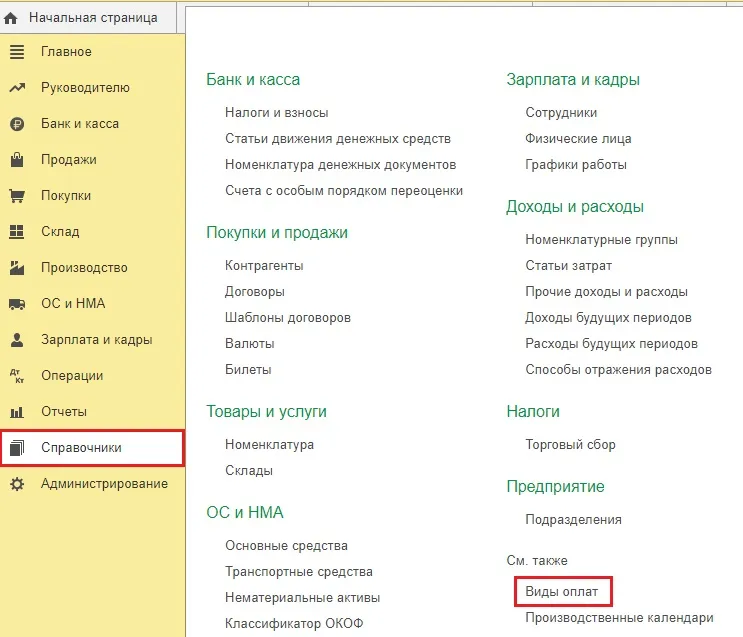The width and height of the screenshot is (743, 637).
Task: Open the Производственные календари link
Action: pyautogui.click(x=619, y=618)
